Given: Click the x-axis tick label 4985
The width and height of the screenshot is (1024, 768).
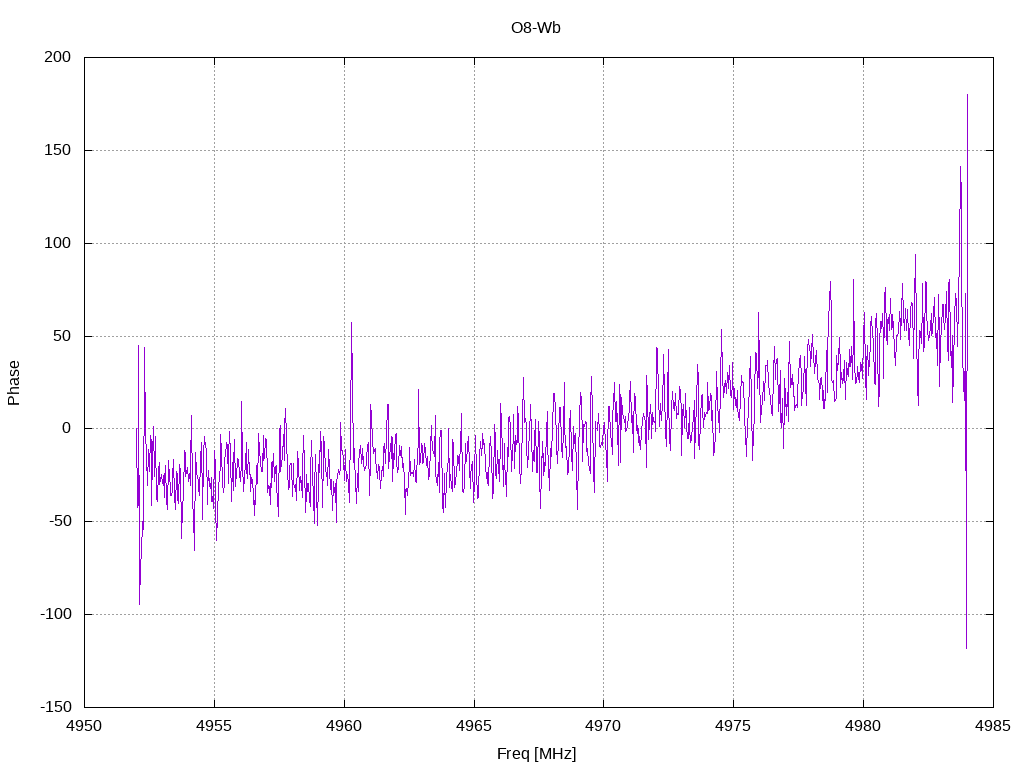Looking at the screenshot, I should [993, 726].
